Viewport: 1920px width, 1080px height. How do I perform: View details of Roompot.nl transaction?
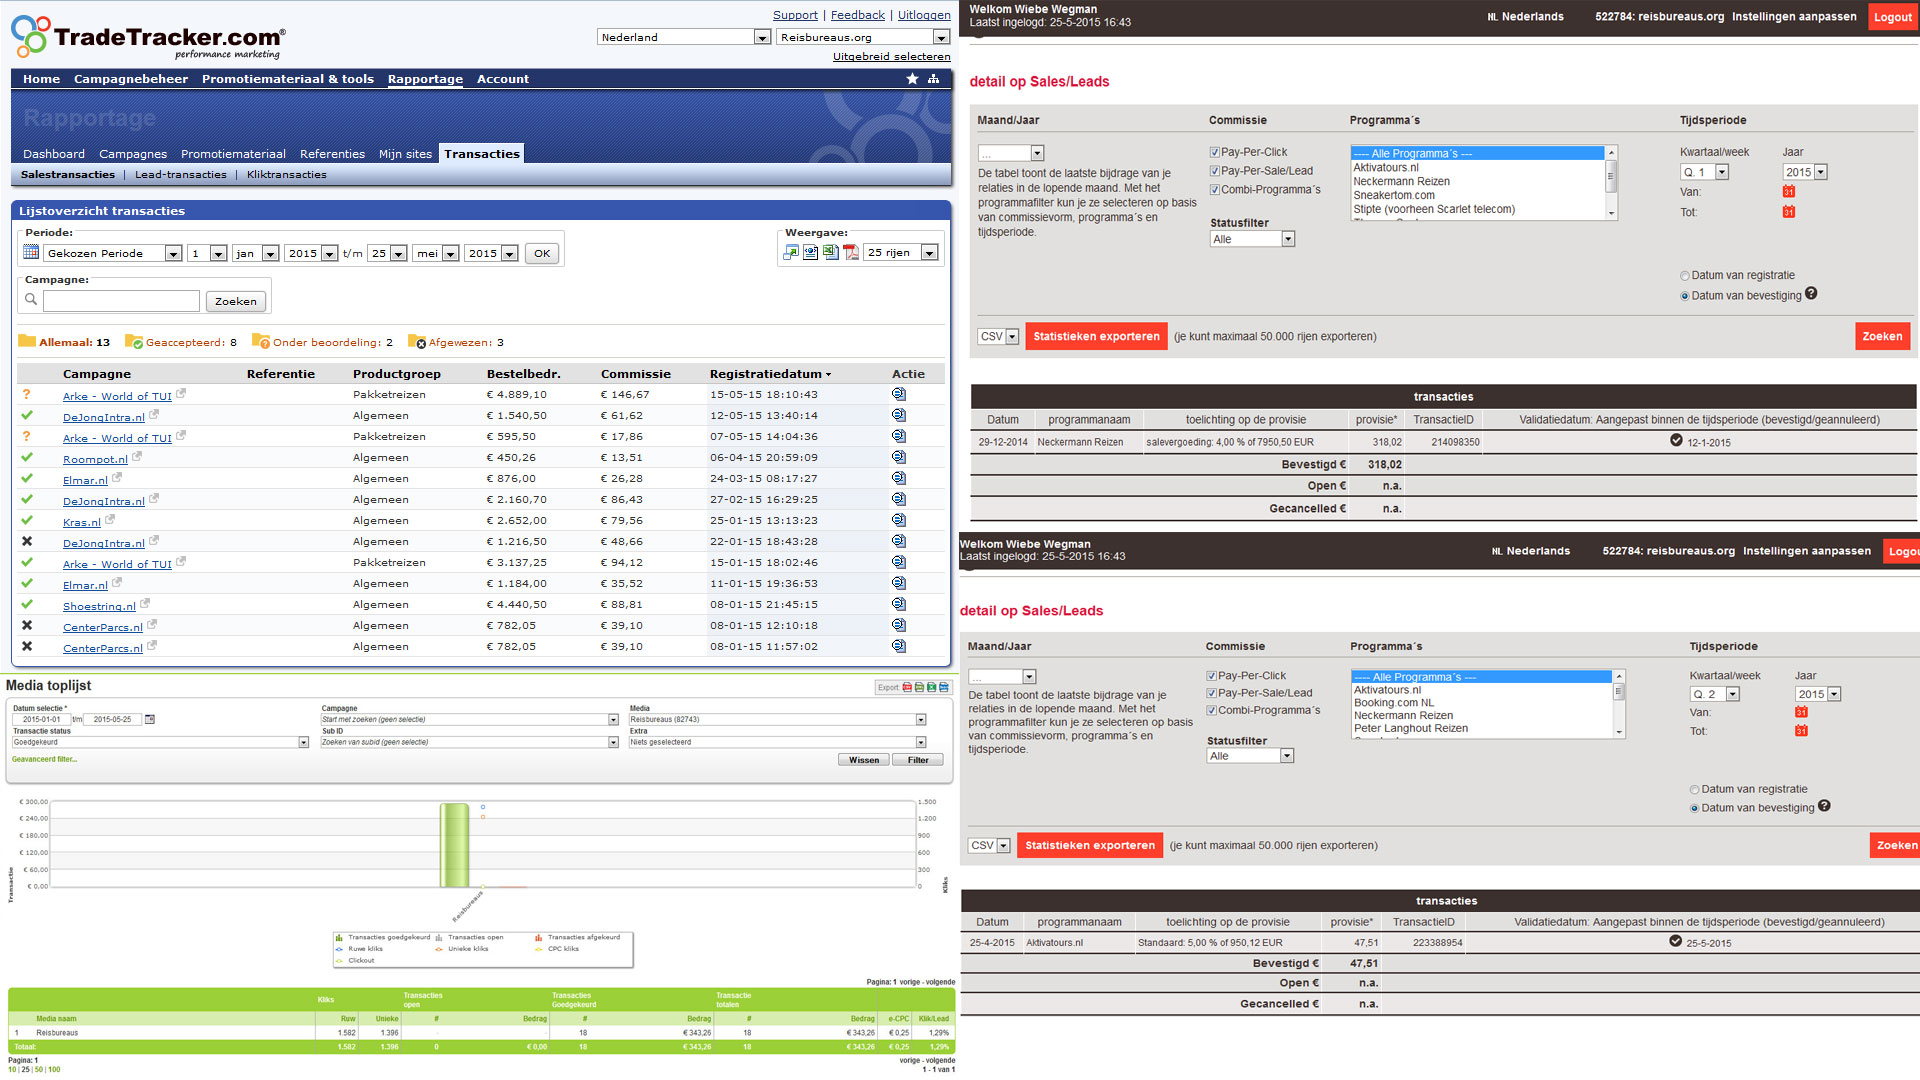[x=899, y=457]
